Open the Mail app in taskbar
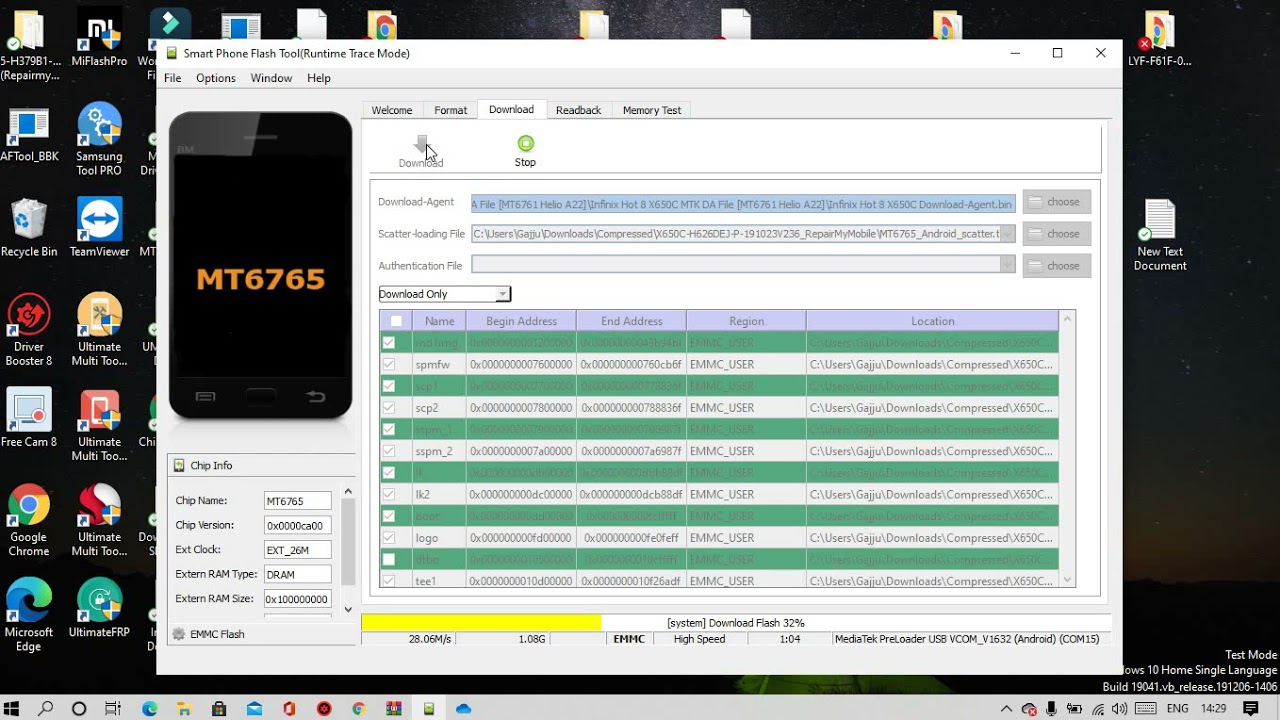The width and height of the screenshot is (1280, 720). tap(254, 708)
